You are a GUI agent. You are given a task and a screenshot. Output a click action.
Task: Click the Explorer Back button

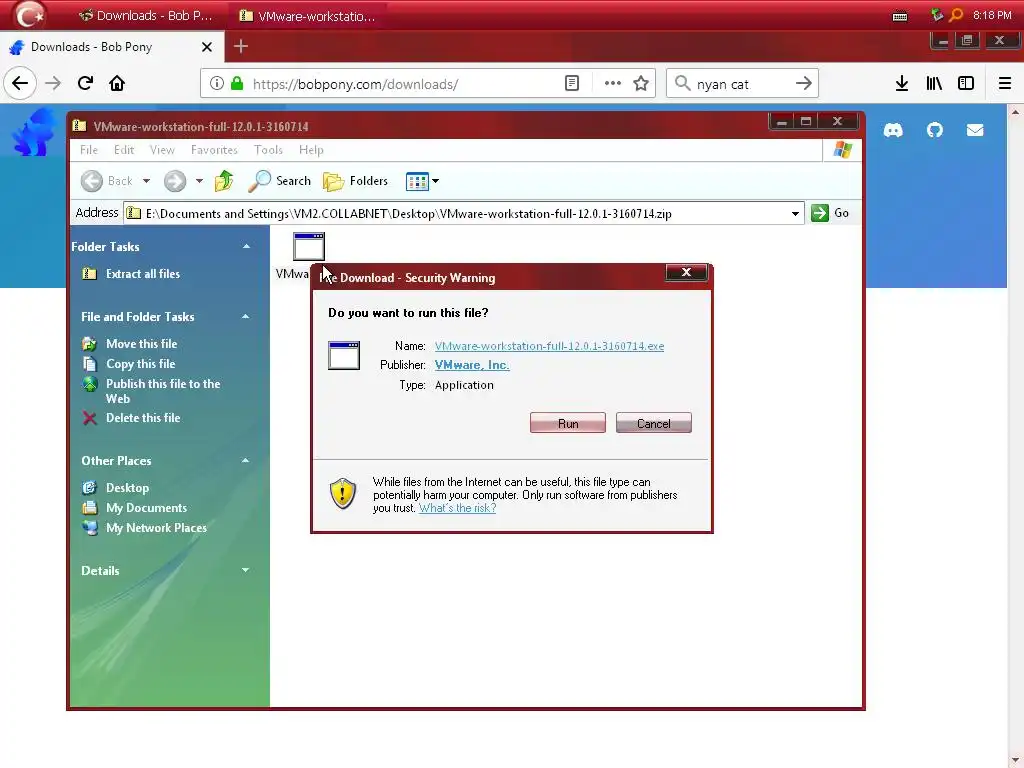coord(108,181)
